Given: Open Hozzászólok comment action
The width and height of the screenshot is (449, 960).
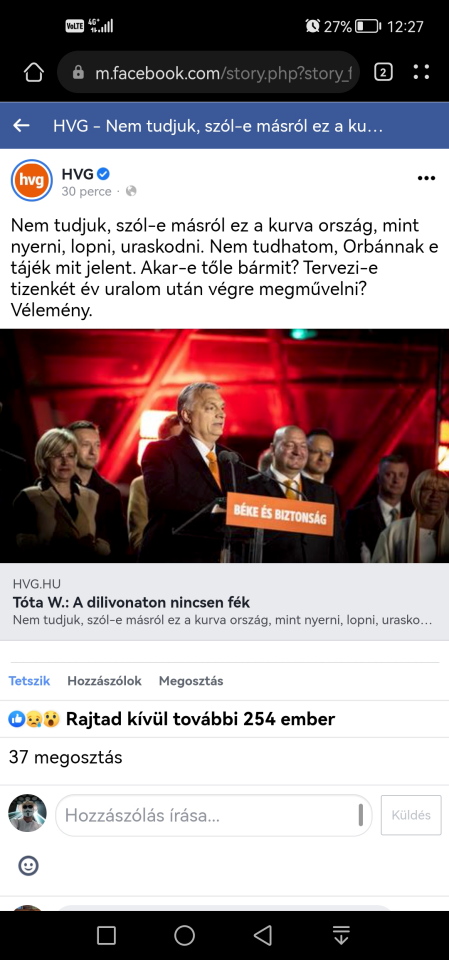Looking at the screenshot, I should [104, 681].
